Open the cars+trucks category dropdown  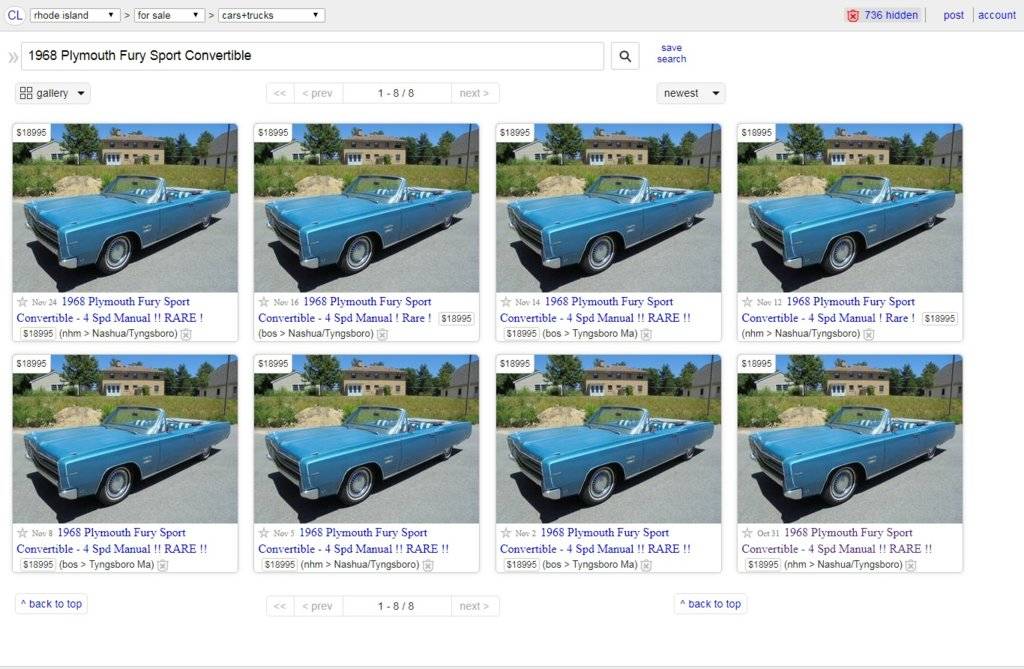click(x=270, y=15)
